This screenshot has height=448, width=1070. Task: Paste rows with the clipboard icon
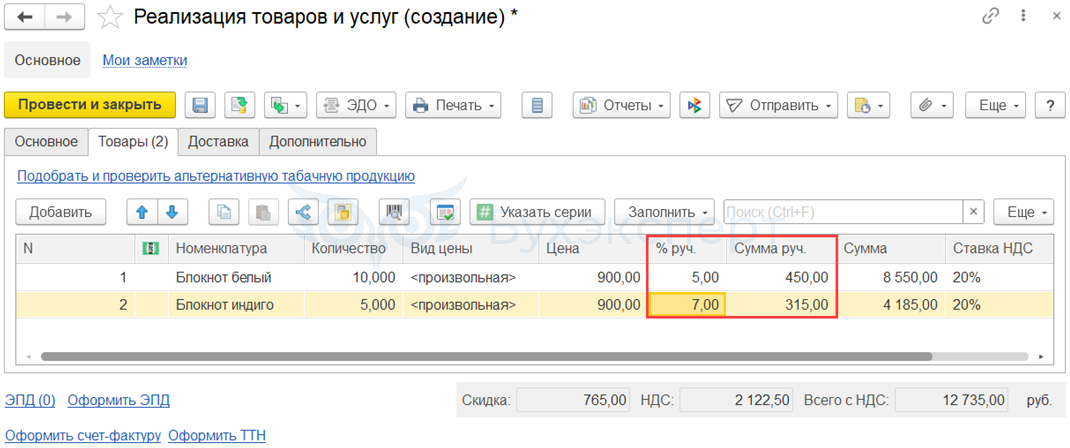tap(263, 212)
